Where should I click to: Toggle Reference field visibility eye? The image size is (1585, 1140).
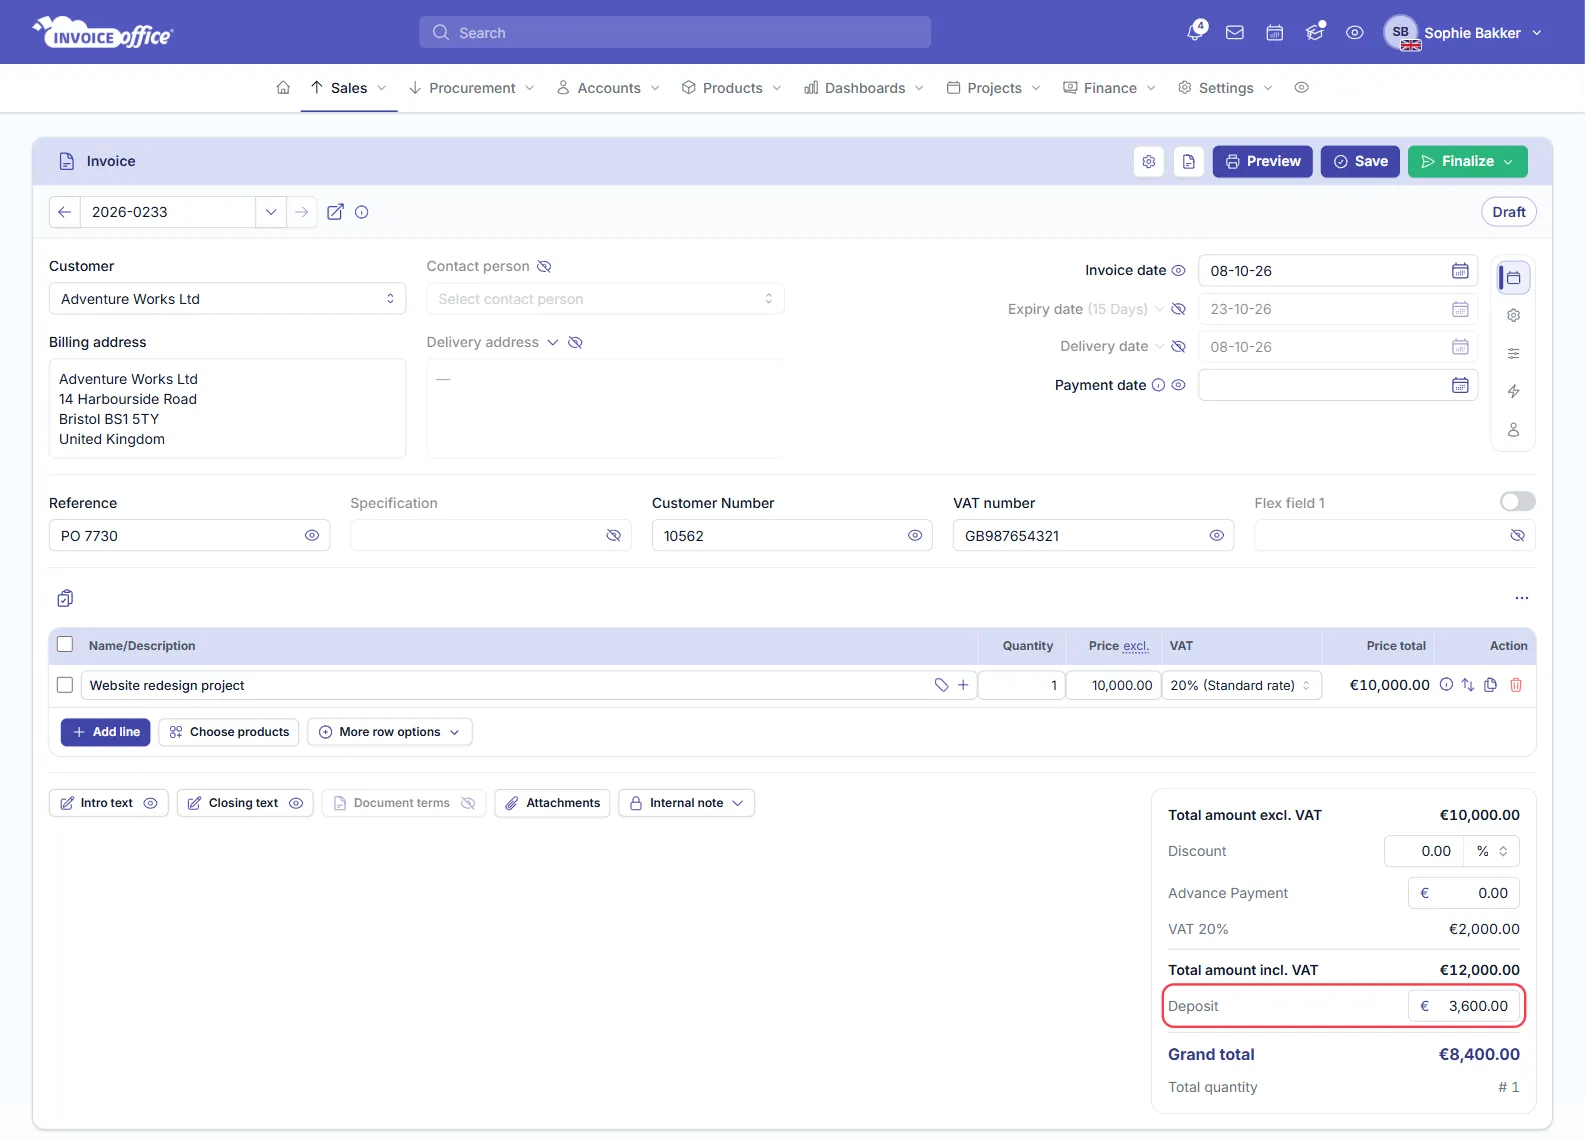pos(312,536)
